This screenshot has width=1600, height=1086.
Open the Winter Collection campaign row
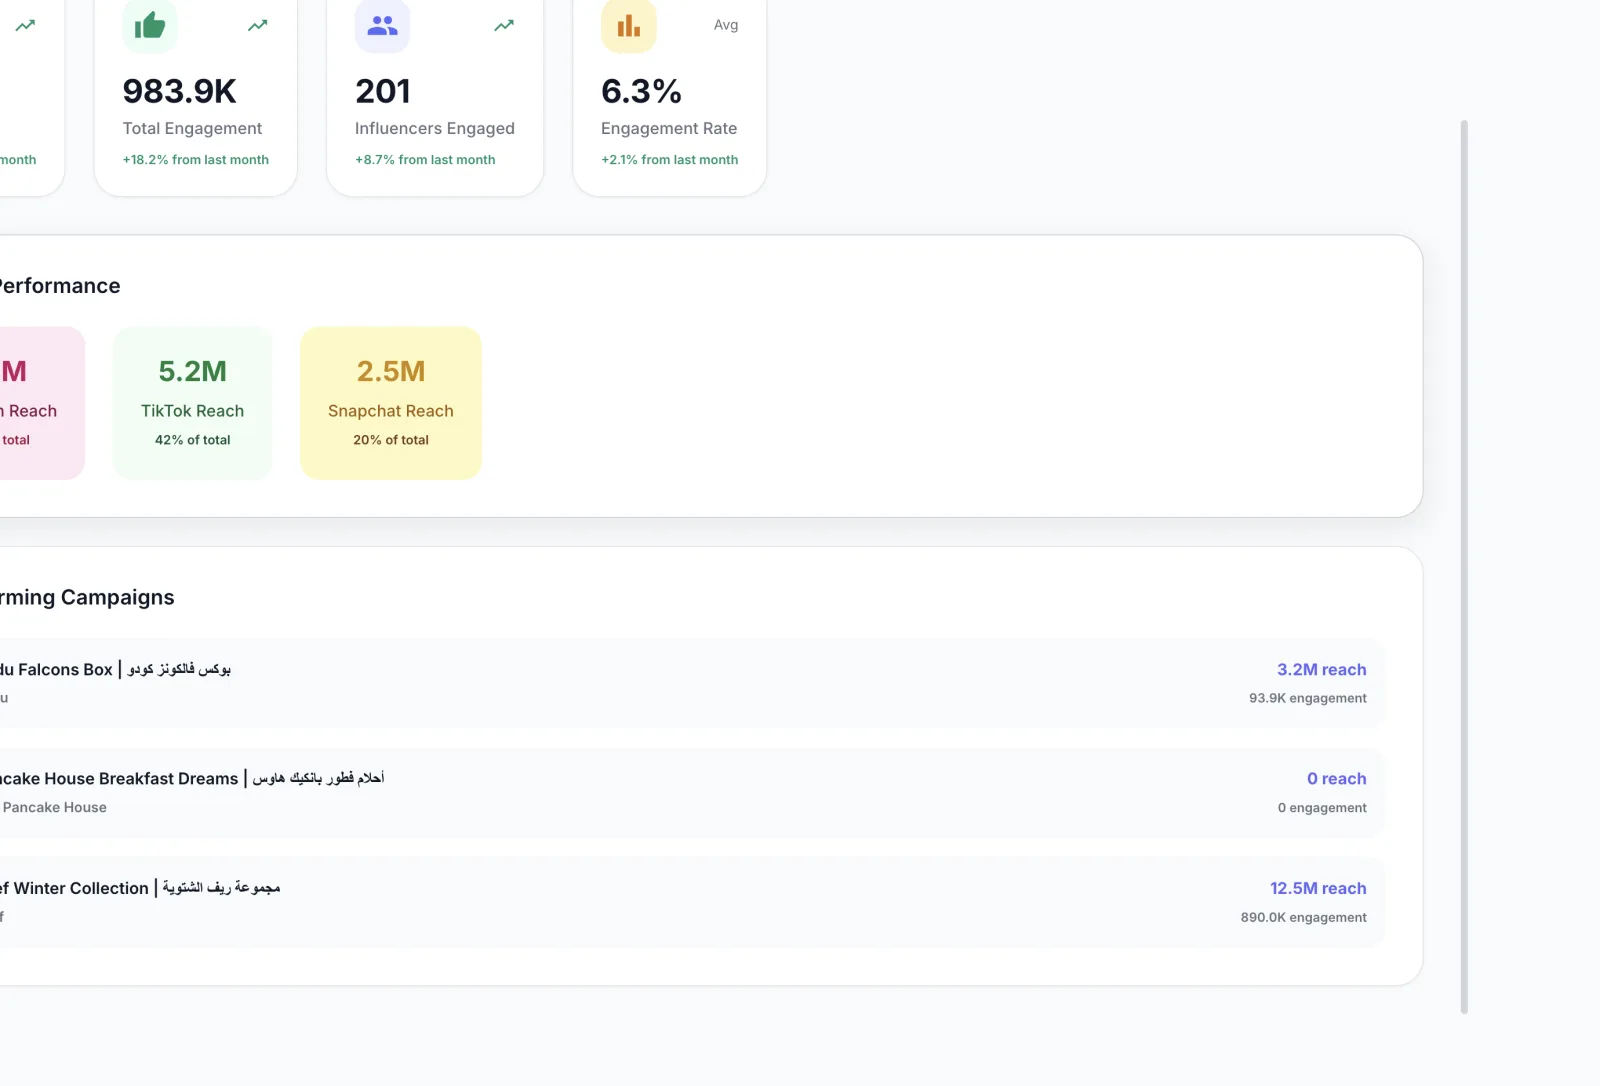tap(692, 902)
